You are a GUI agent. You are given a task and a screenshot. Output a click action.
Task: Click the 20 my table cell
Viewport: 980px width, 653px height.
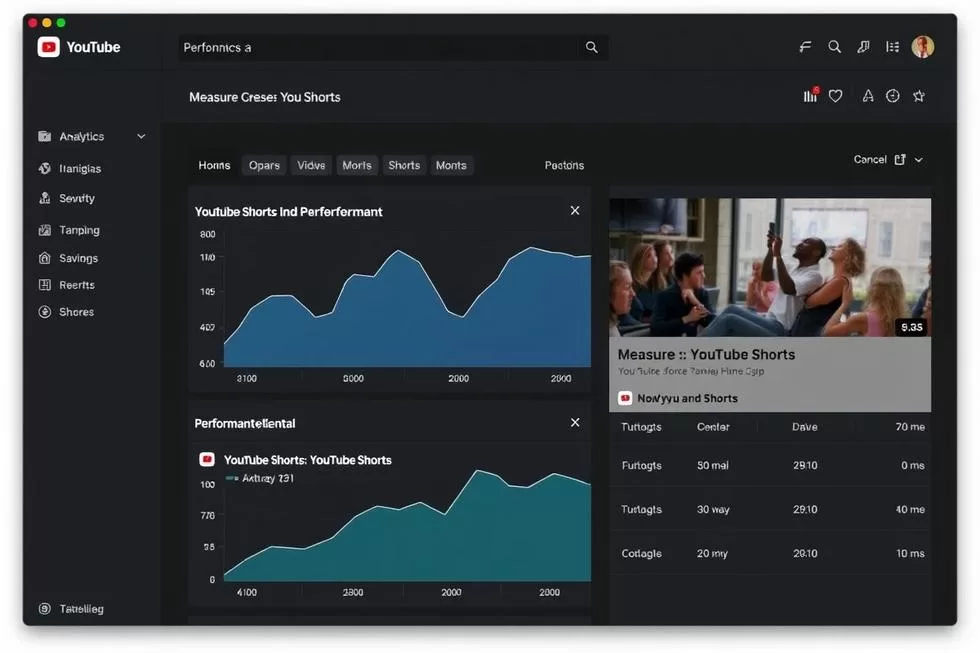(x=712, y=554)
